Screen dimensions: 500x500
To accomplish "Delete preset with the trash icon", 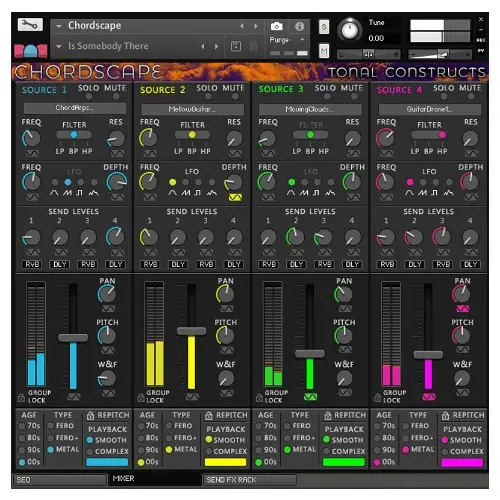I will [253, 46].
